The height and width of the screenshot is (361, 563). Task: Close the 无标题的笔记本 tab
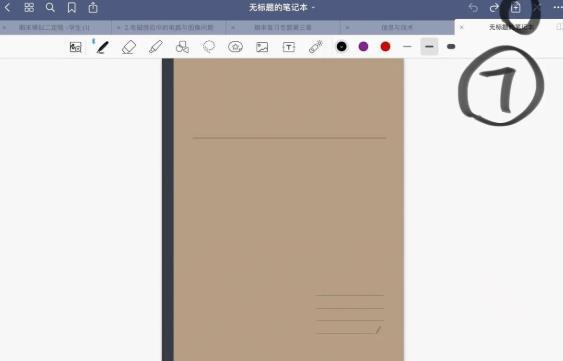(x=462, y=27)
